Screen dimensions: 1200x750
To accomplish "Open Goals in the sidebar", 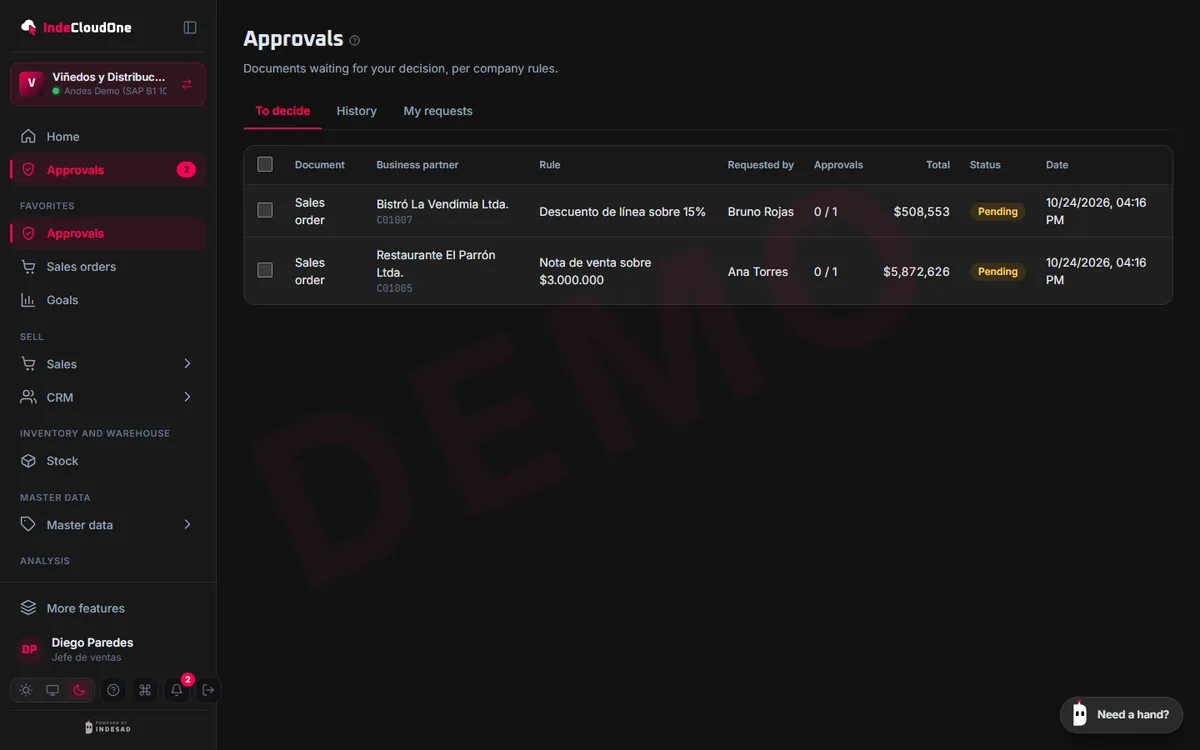I will tap(108, 300).
